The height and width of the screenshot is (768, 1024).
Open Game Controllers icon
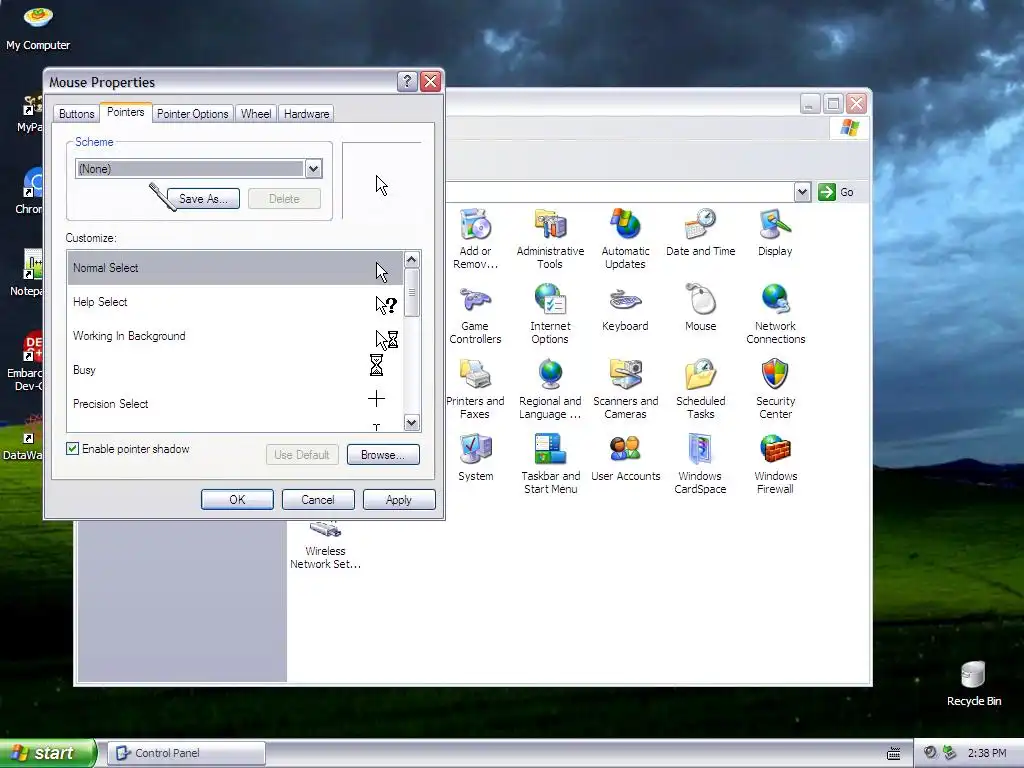475,314
